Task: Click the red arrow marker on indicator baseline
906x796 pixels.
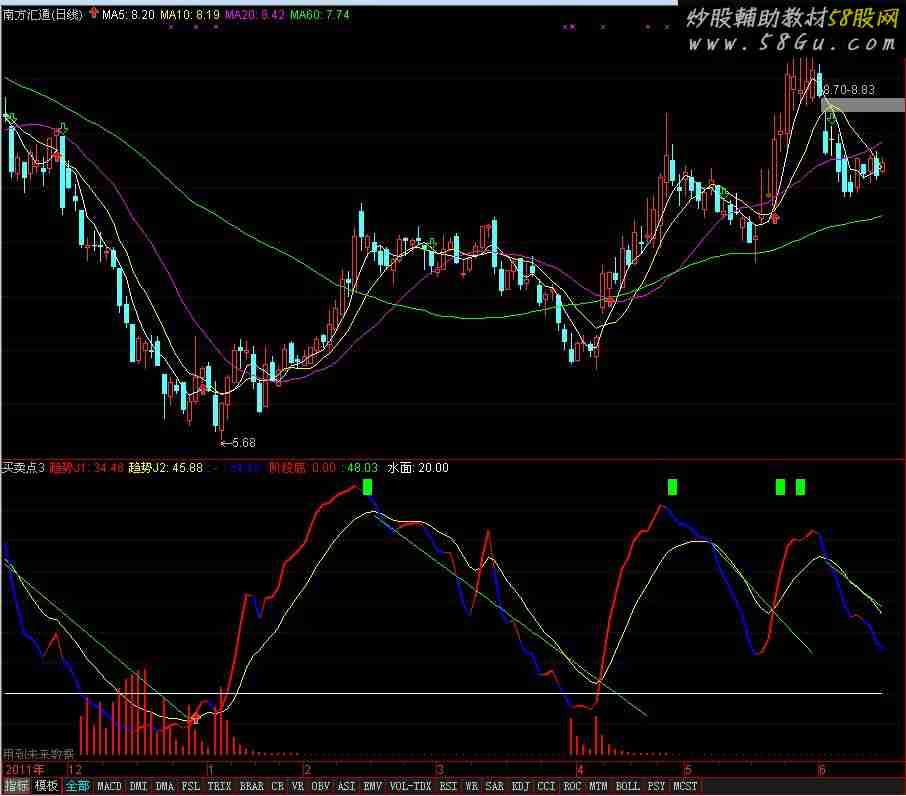Action: (x=196, y=717)
